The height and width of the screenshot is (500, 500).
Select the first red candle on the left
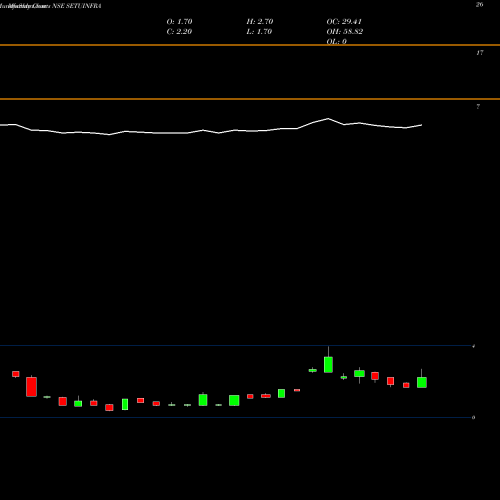[x=16, y=374]
